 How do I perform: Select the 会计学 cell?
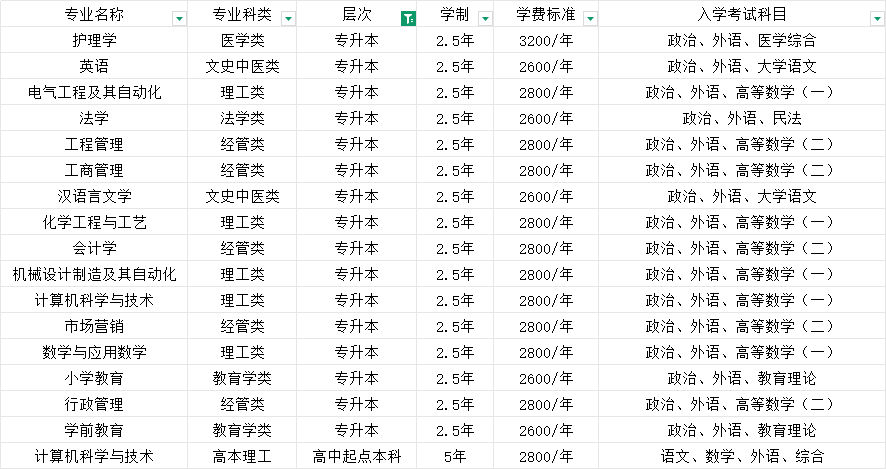coord(94,248)
